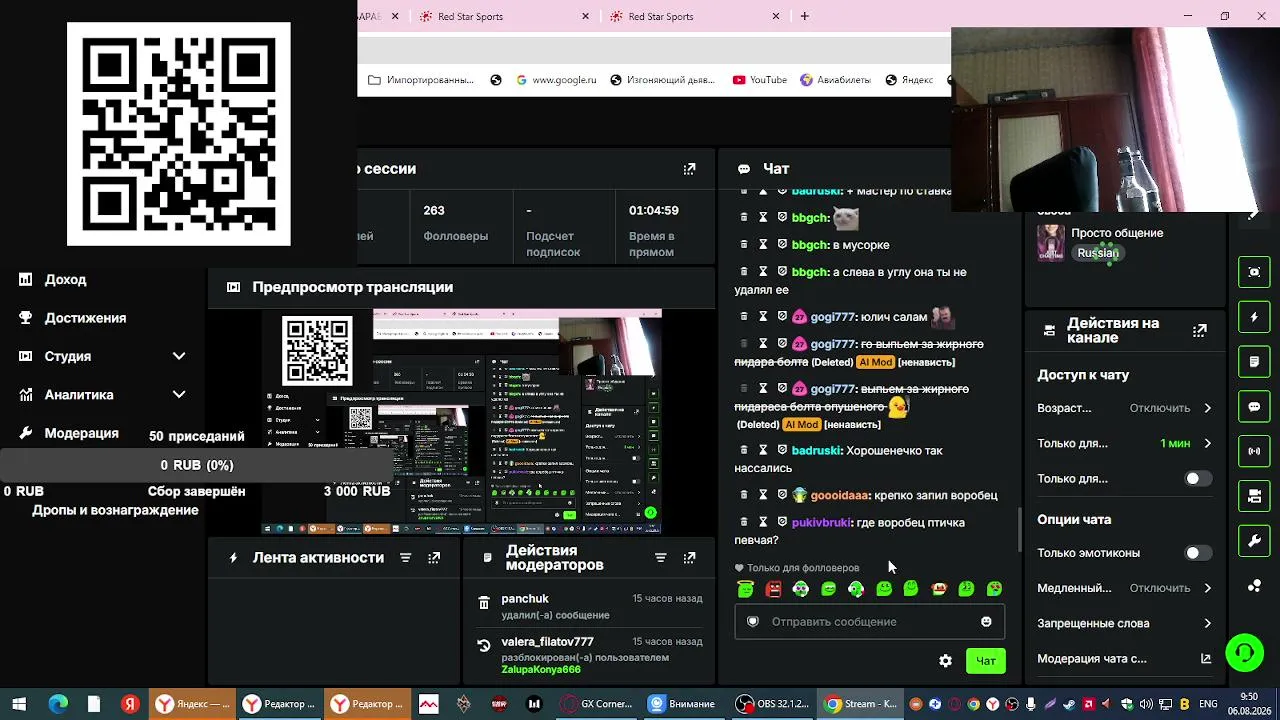This screenshot has height=720, width=1280.
Task: Open the camera quick action
Action: 1254,496
